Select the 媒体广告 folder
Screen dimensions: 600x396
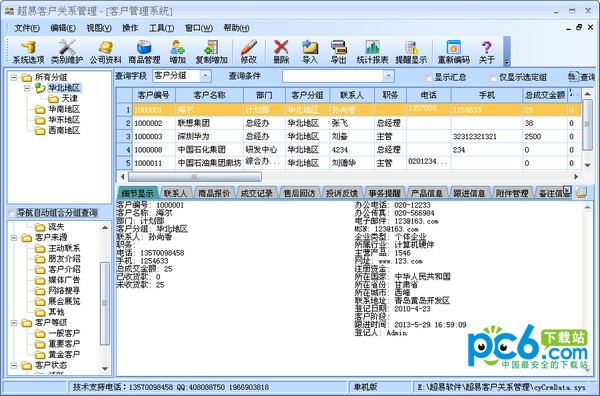coord(57,280)
